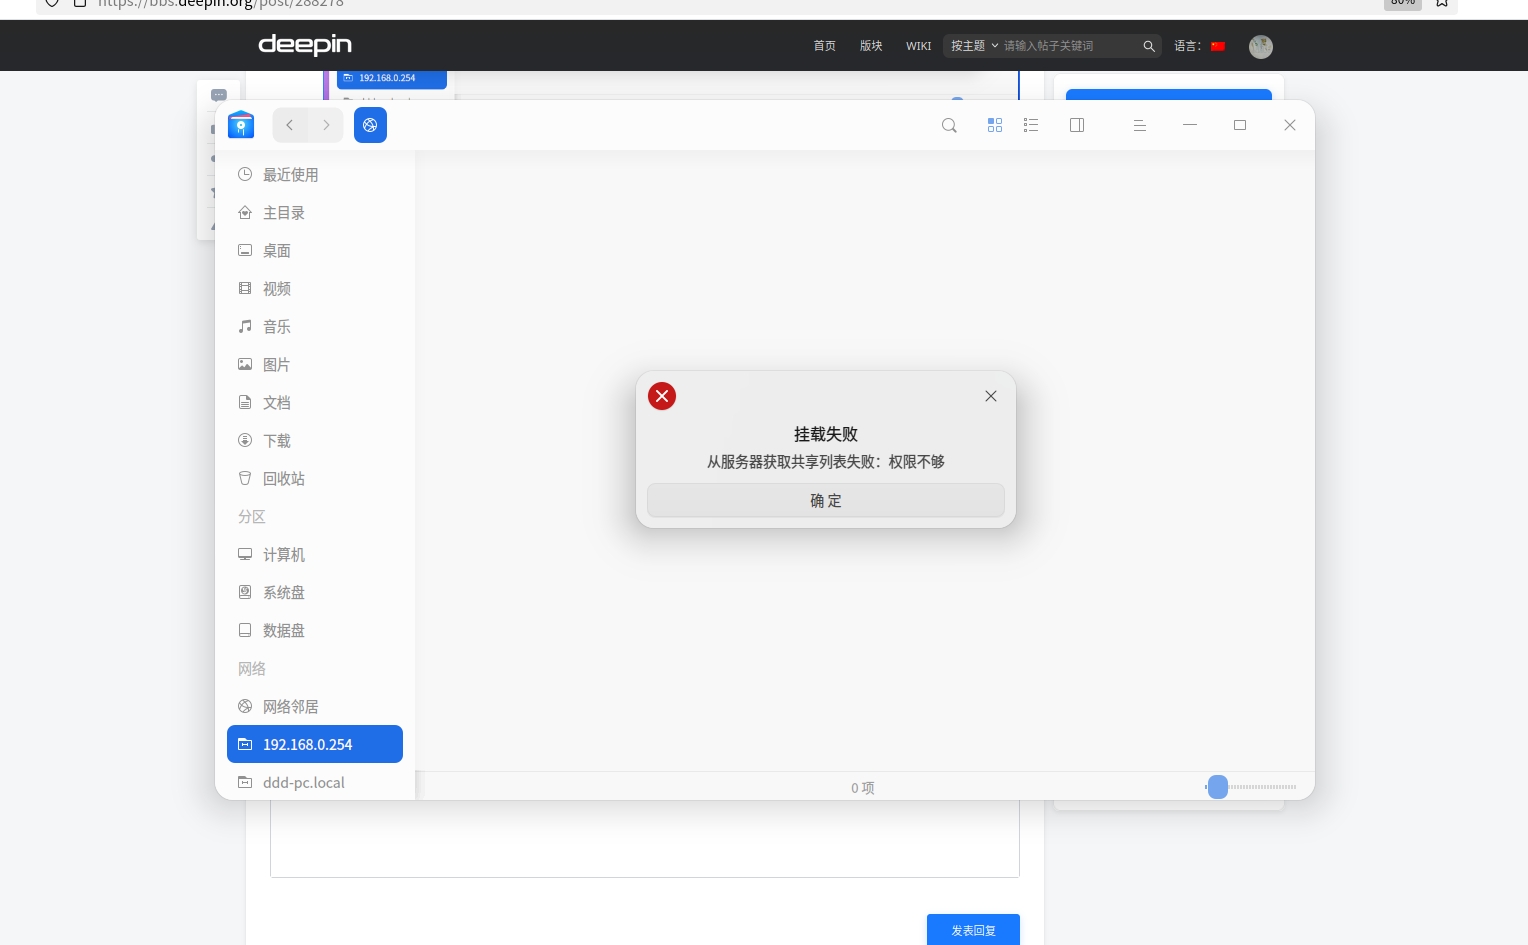This screenshot has width=1528, height=945.
Task: Toggle the detail side panel icon
Action: tap(1077, 125)
